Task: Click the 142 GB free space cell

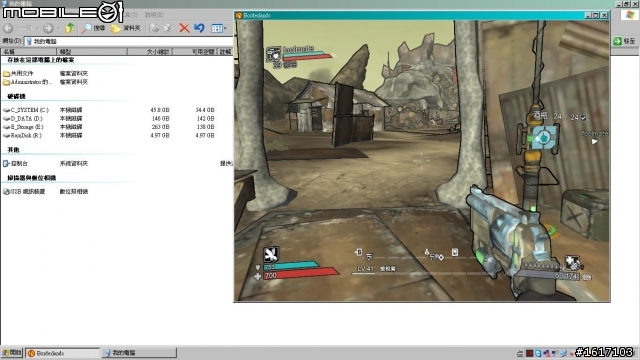Action: (205, 118)
